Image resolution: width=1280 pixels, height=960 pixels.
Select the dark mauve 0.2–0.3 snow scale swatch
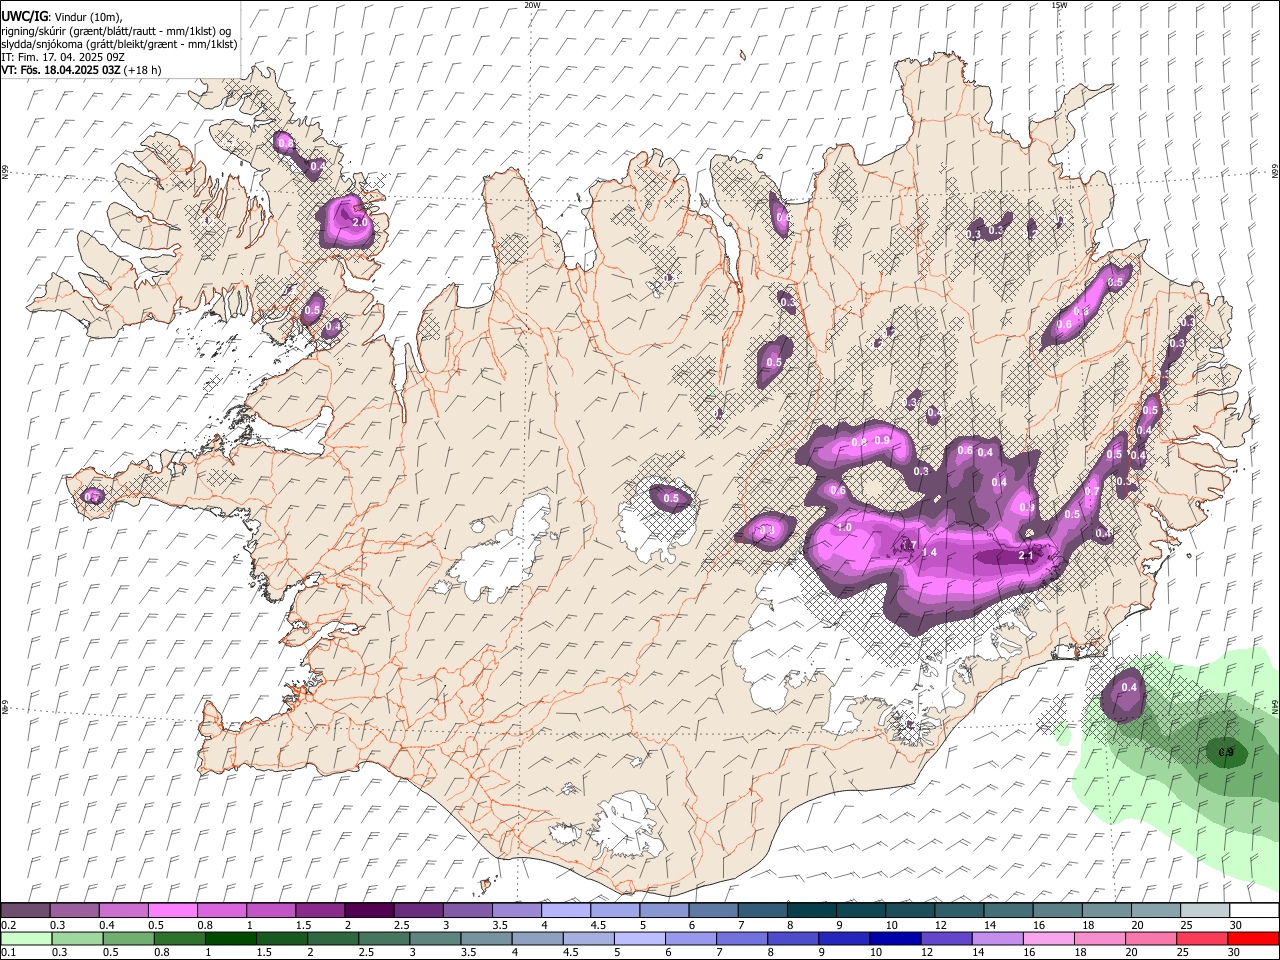point(25,910)
